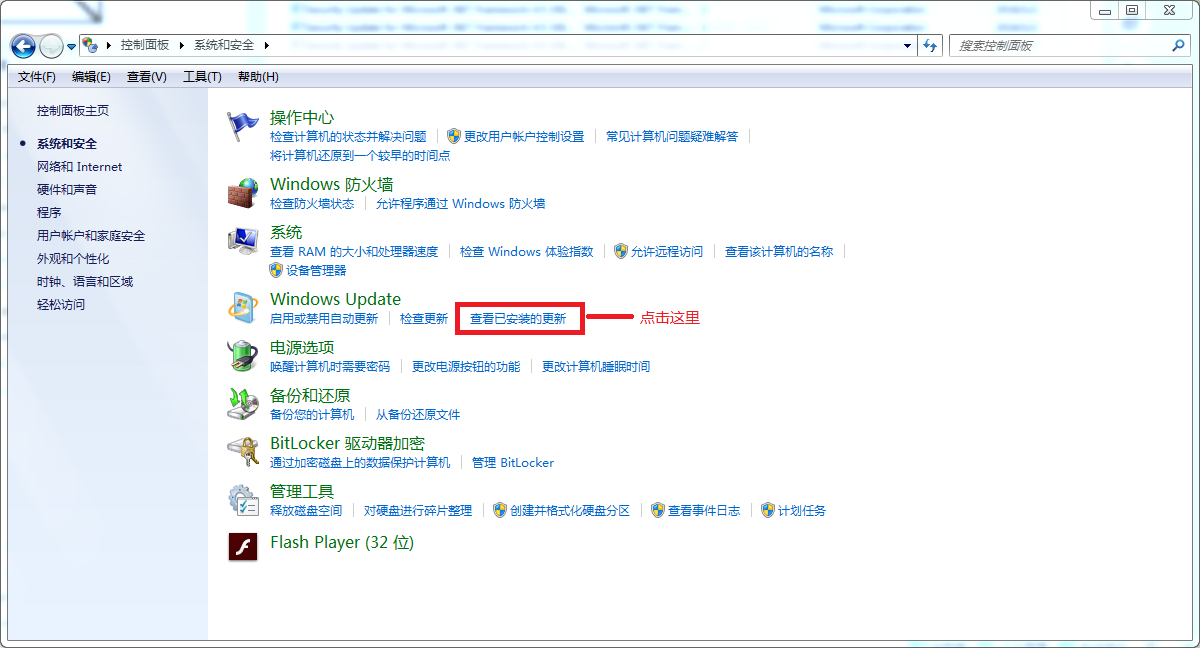Click the Backup and Restore icon
This screenshot has width=1200, height=648.
(243, 404)
